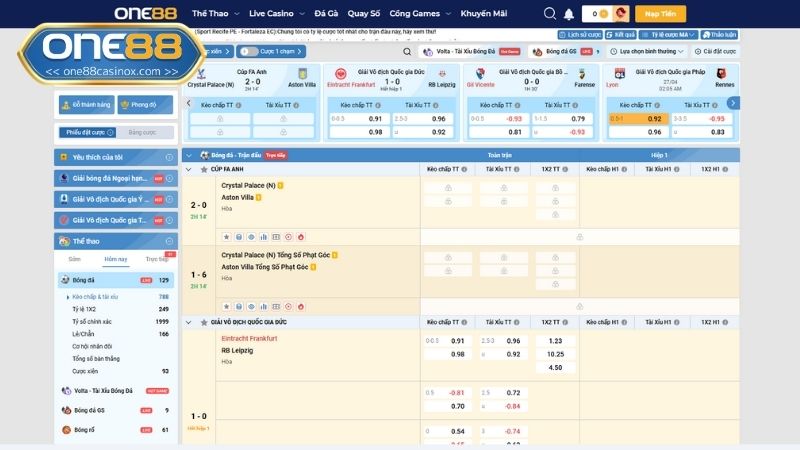Screen dimensions: 800x450
Task: Open the notifications bell
Action: click(x=569, y=14)
